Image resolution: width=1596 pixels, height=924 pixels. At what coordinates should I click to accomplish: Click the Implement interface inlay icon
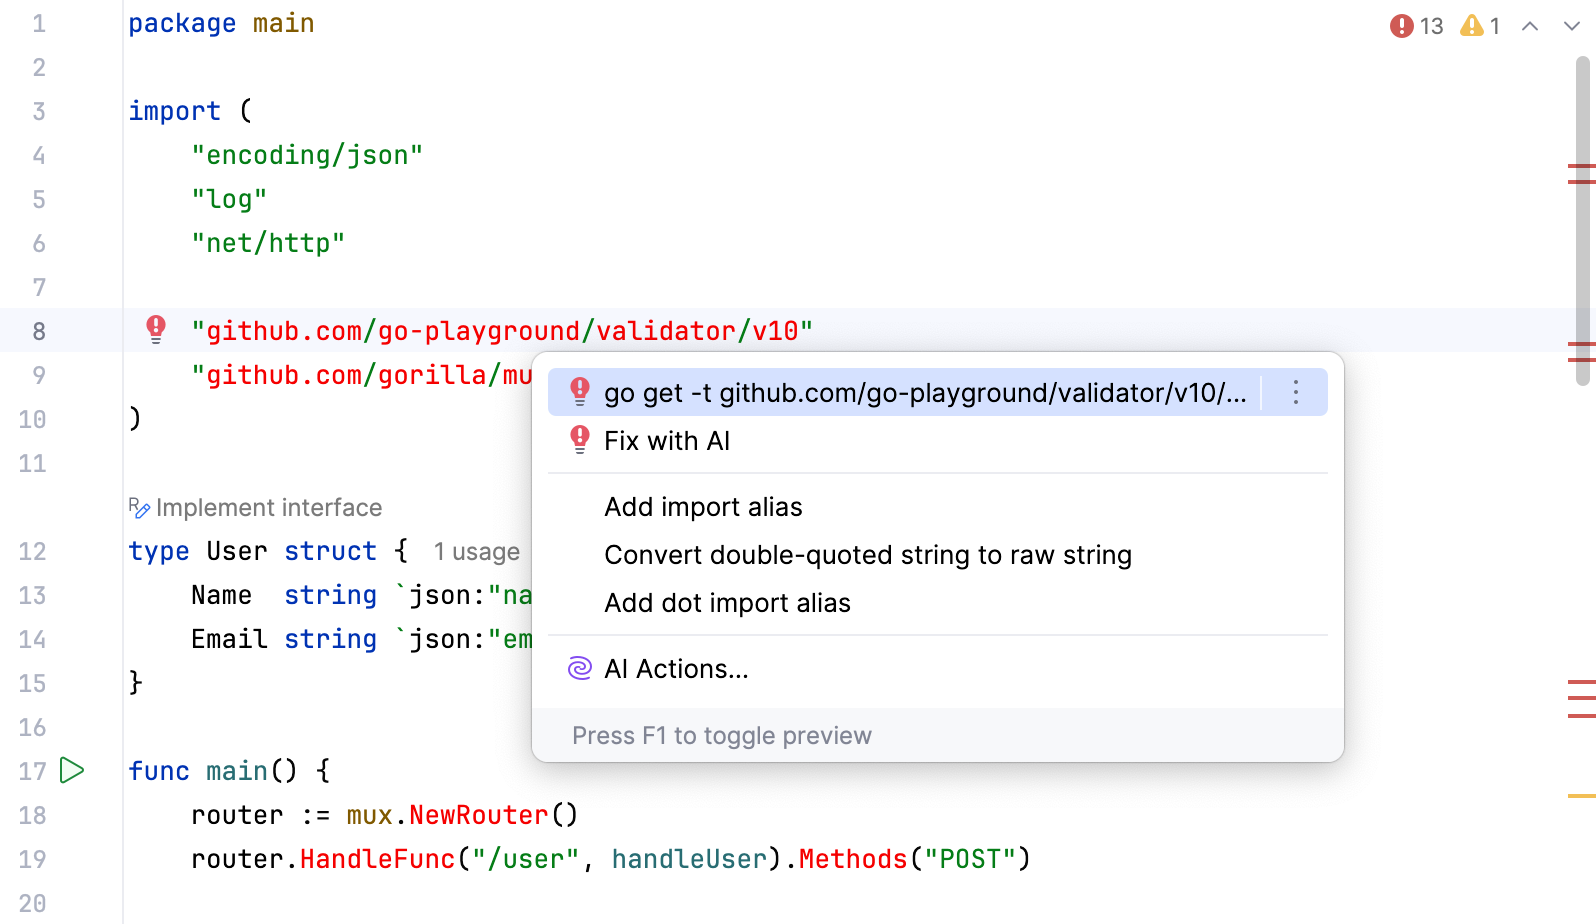(139, 508)
